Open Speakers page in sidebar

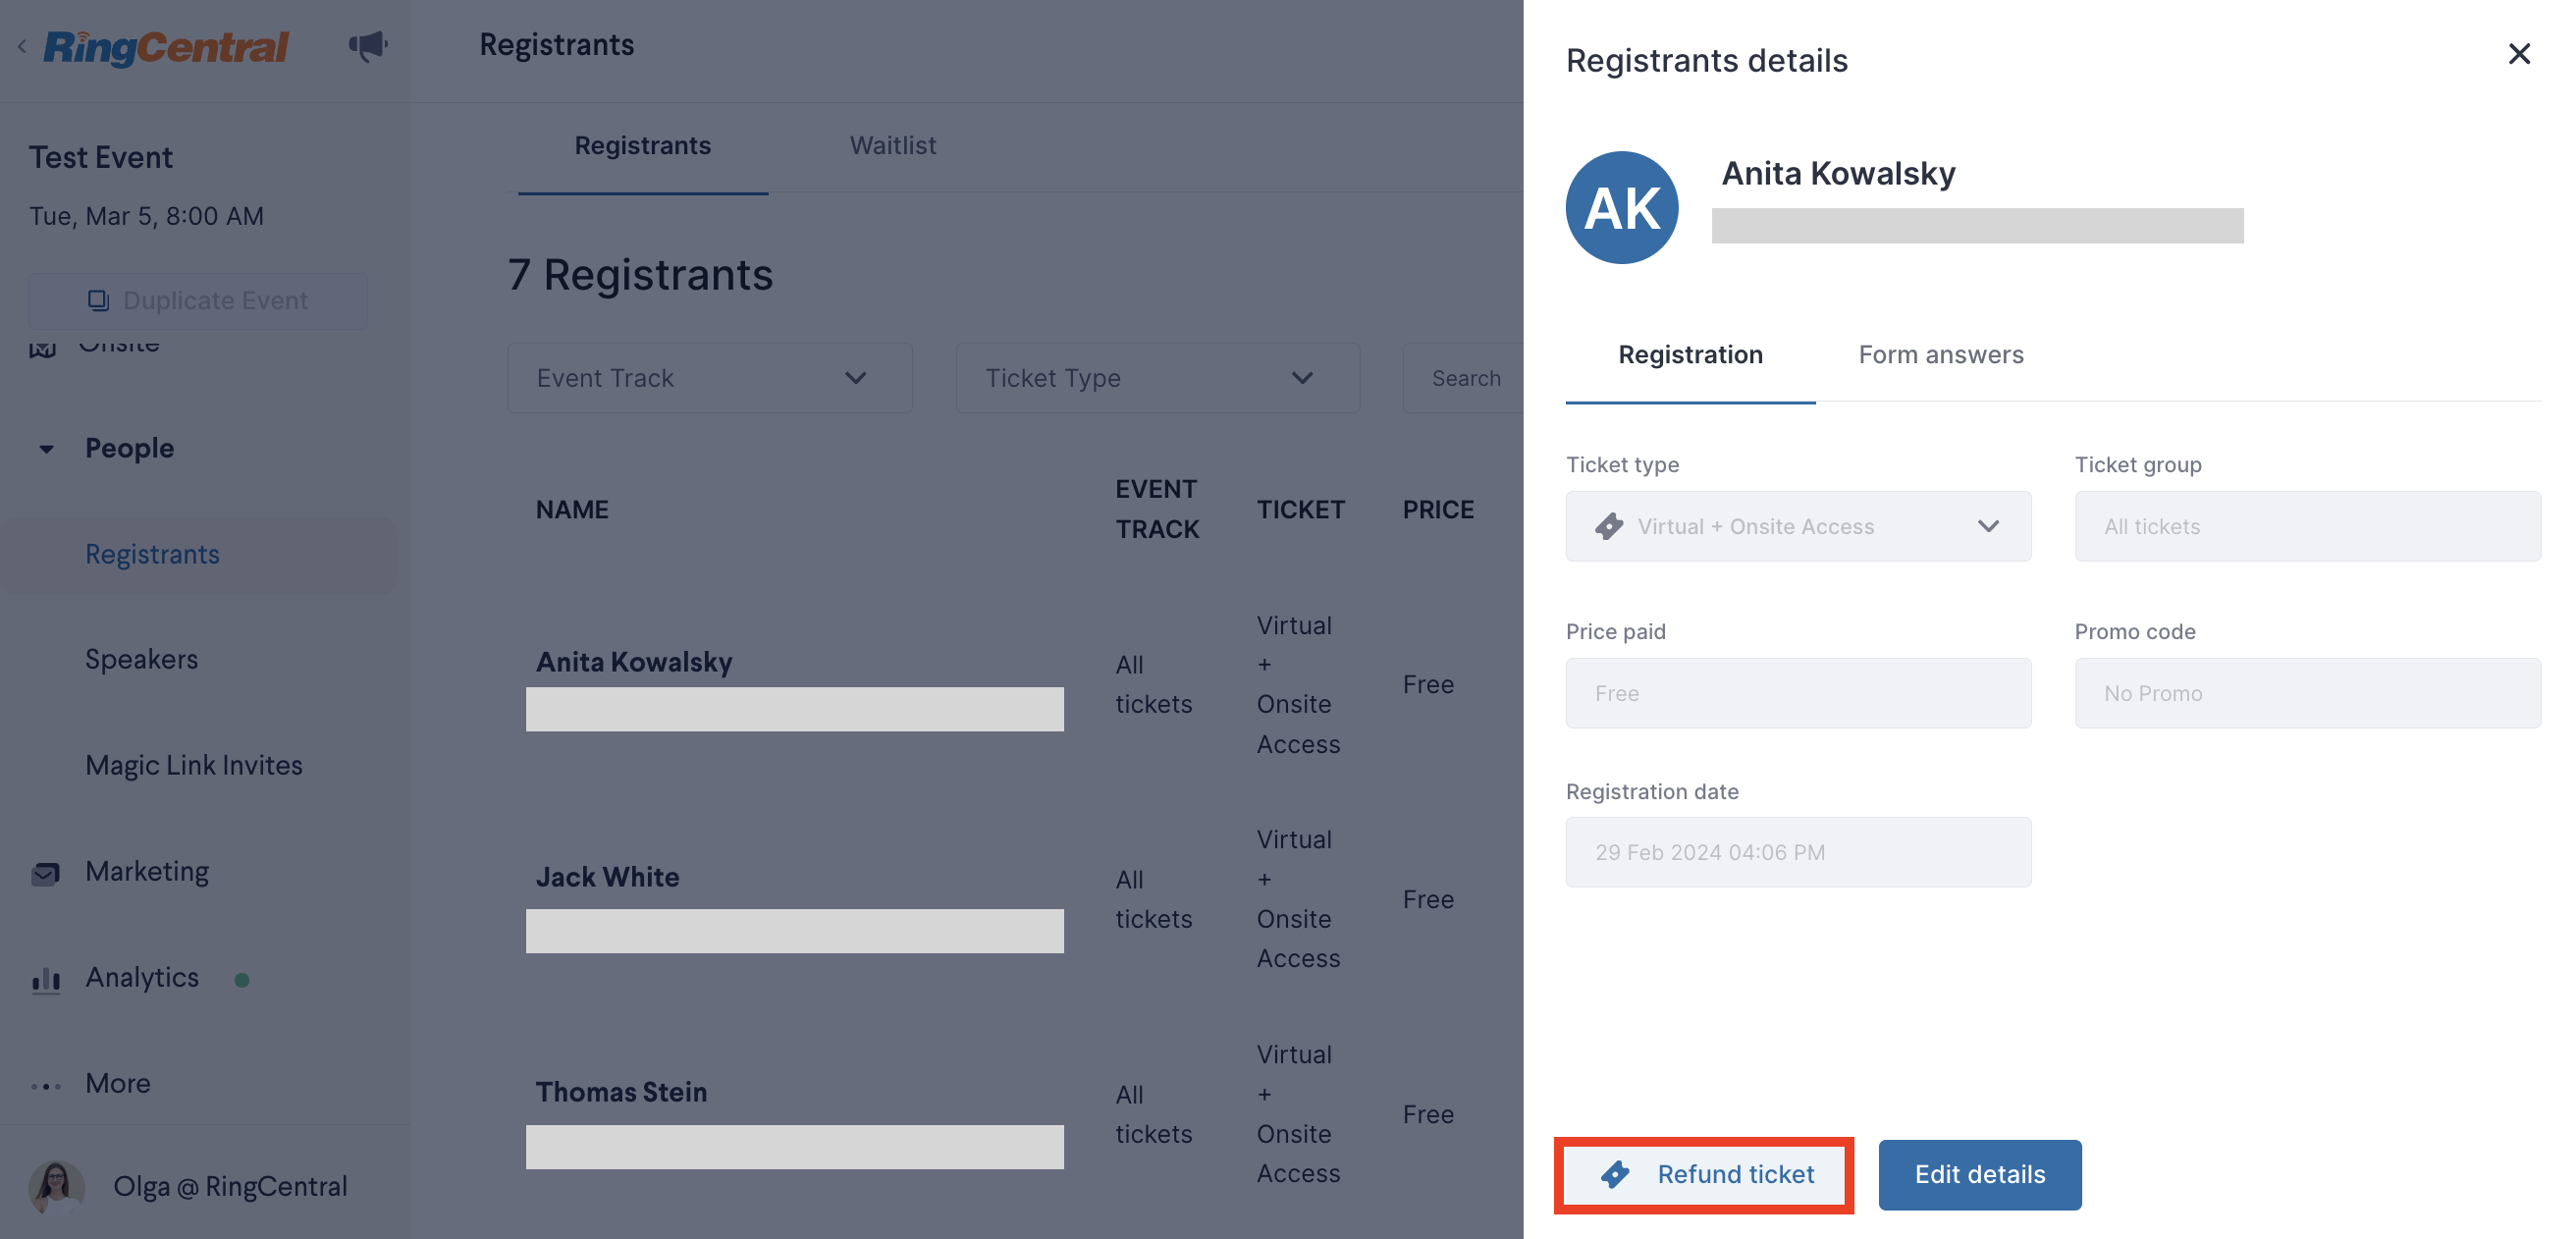tap(142, 660)
